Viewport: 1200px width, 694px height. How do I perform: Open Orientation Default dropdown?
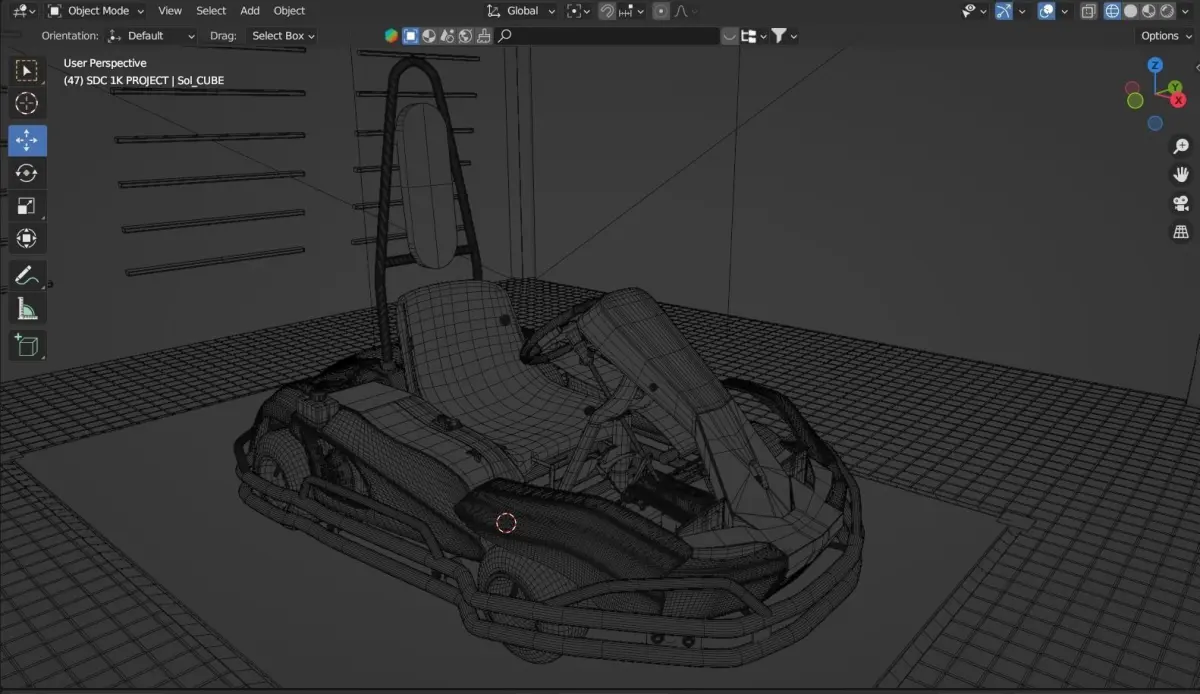click(x=152, y=36)
